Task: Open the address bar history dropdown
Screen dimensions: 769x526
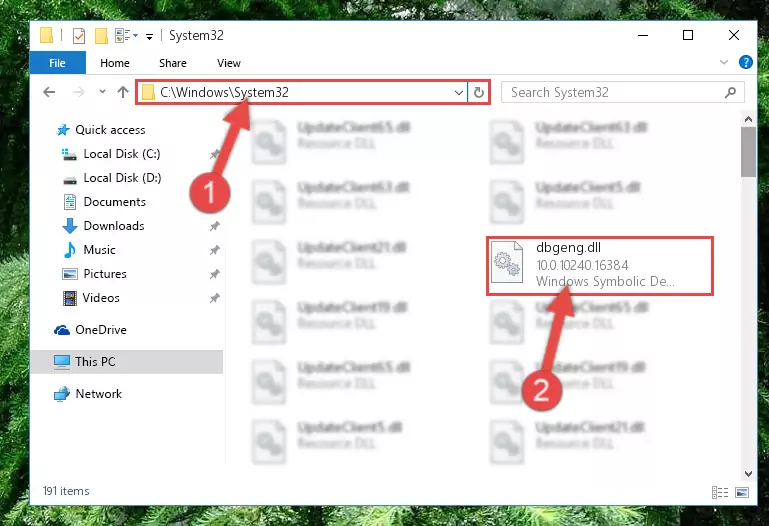Action: click(x=459, y=92)
